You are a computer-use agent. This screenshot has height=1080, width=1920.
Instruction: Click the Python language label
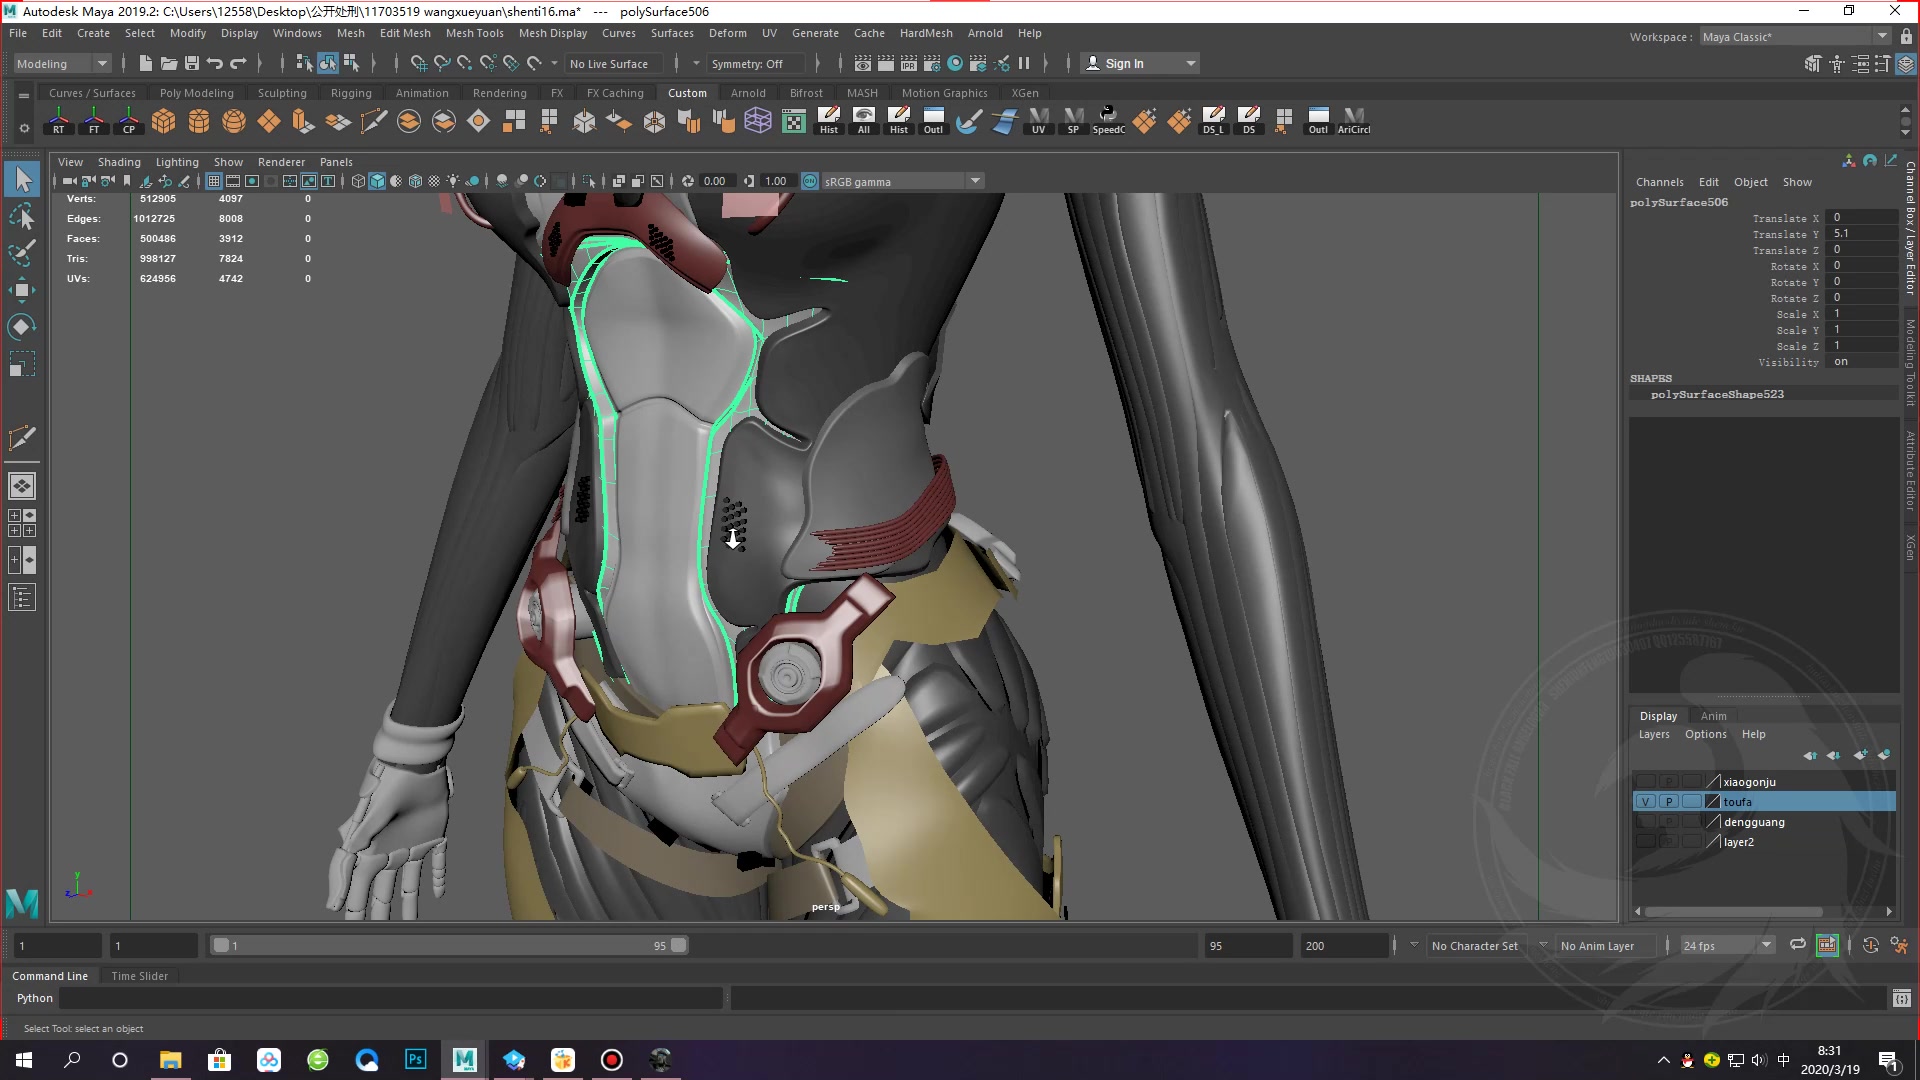tap(34, 998)
